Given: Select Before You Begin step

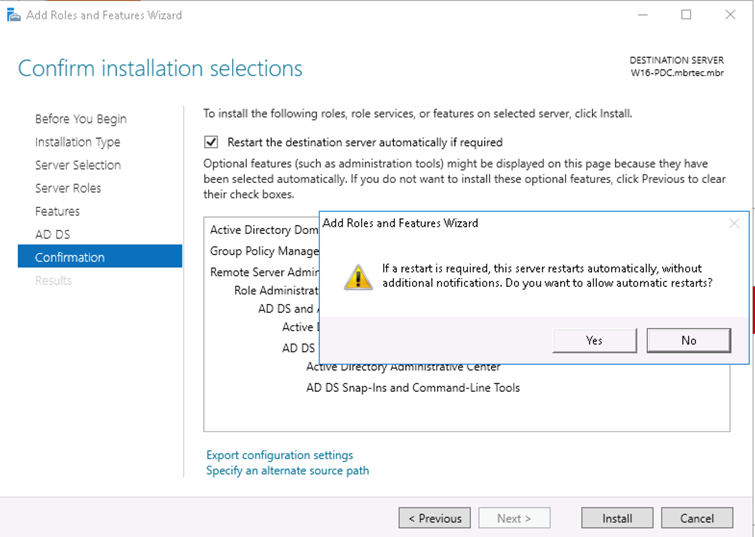Looking at the screenshot, I should [81, 119].
